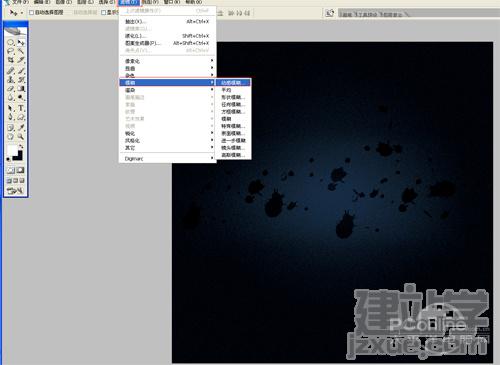Select the Type tool (T icon)

pos(21,108)
